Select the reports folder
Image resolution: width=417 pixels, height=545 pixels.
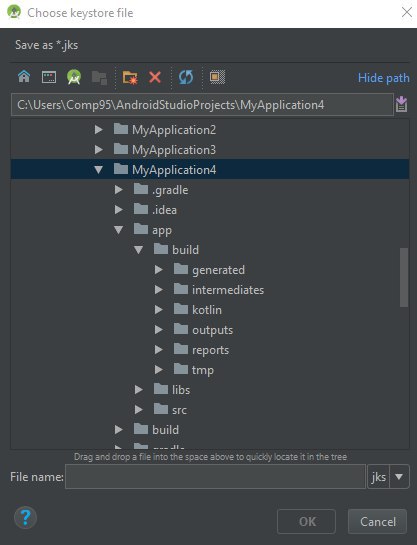point(211,350)
